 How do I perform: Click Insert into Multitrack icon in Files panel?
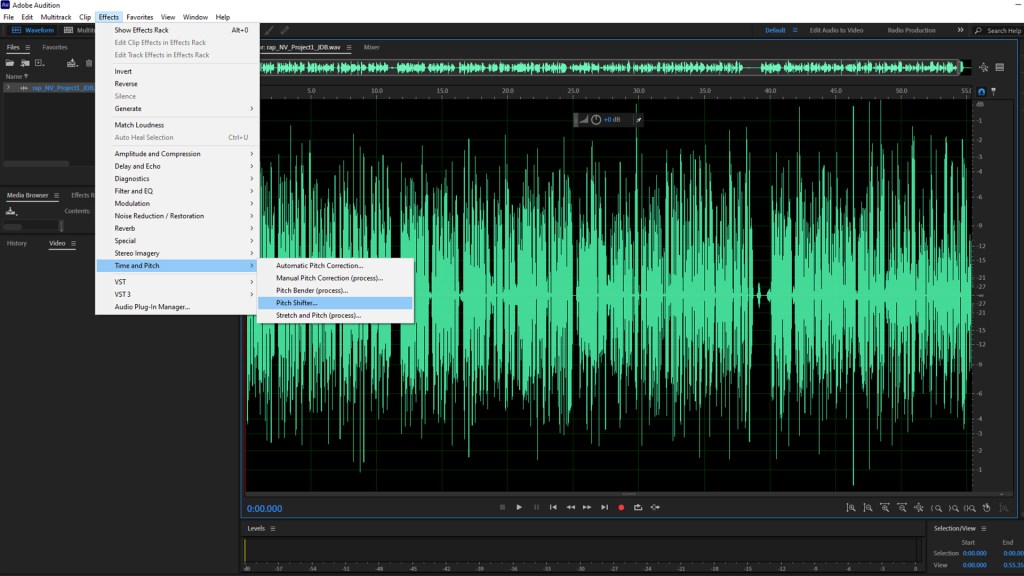[x=72, y=63]
